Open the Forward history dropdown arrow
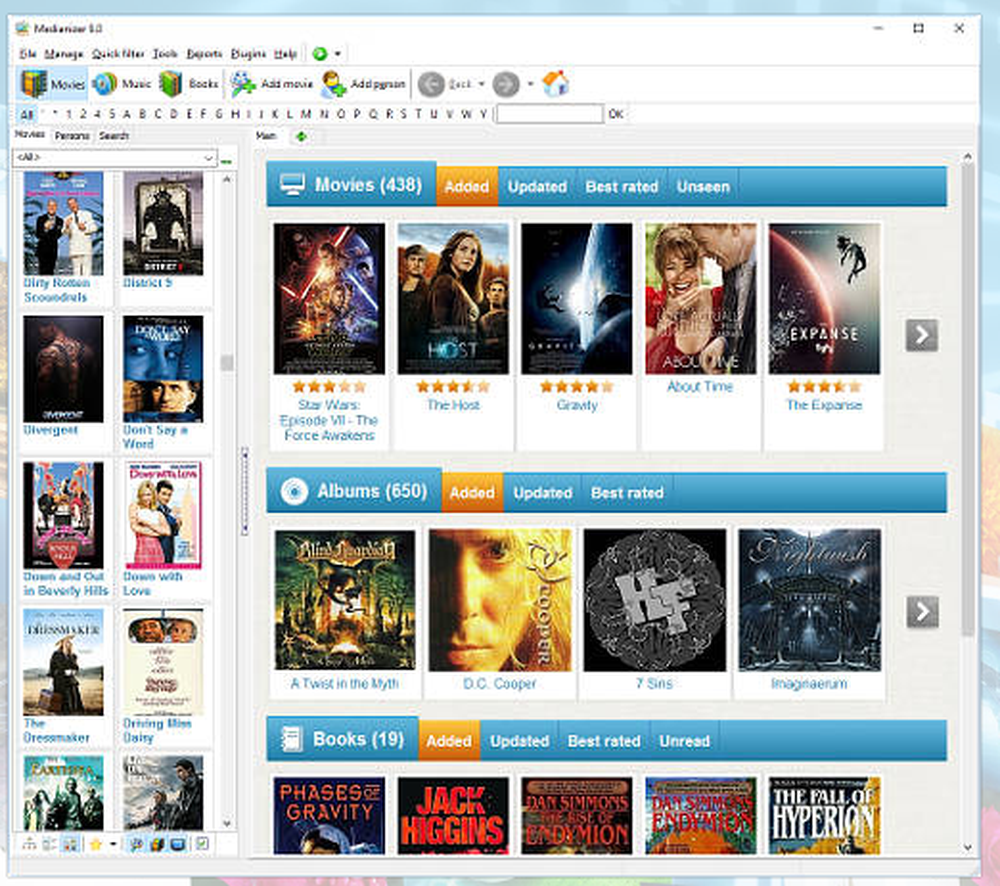 point(530,84)
